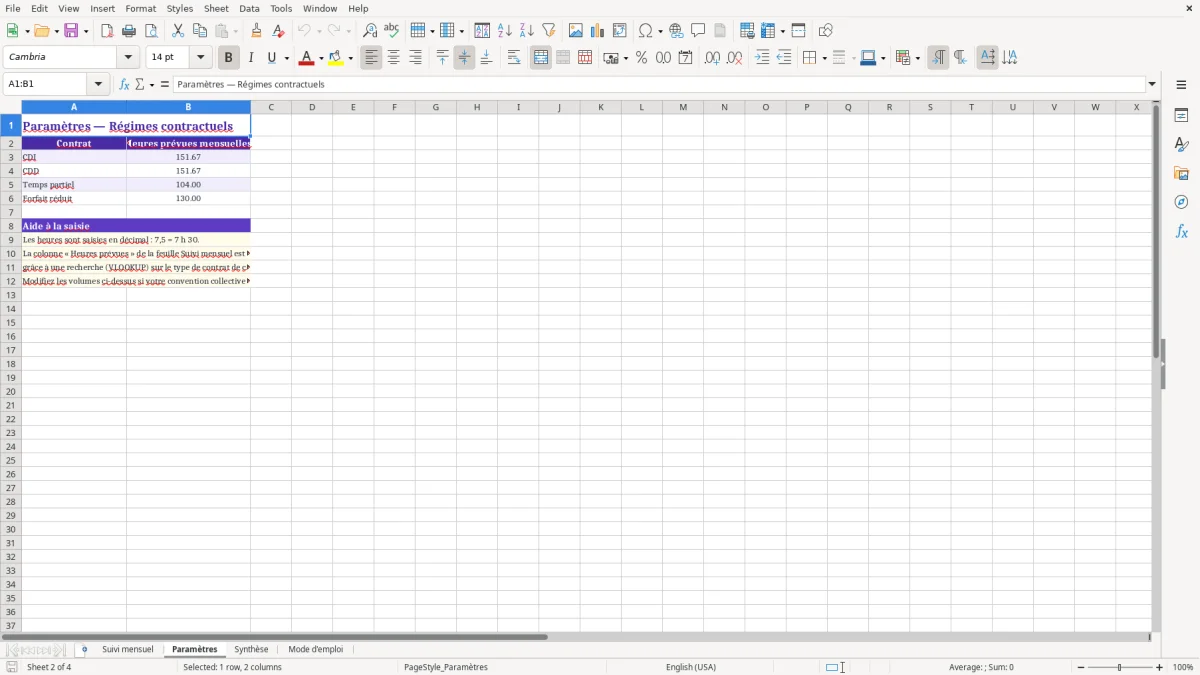Remove a decimal place

[x=735, y=58]
